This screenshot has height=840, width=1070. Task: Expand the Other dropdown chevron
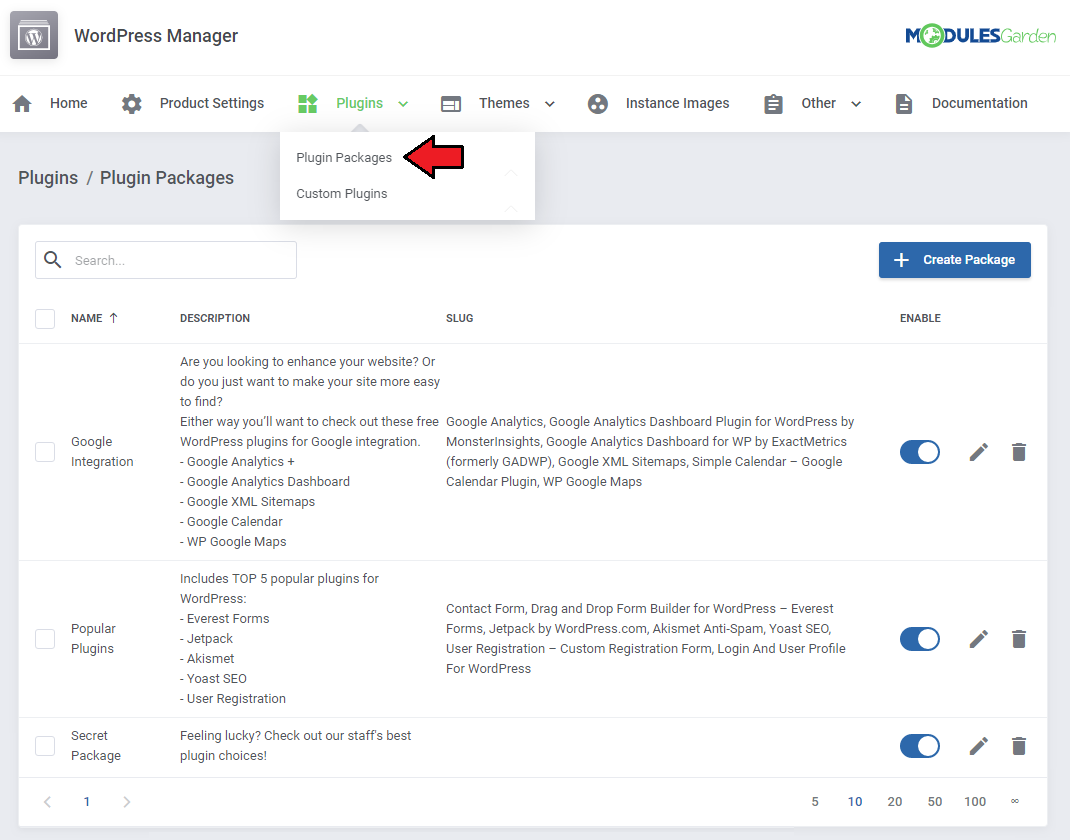click(856, 104)
